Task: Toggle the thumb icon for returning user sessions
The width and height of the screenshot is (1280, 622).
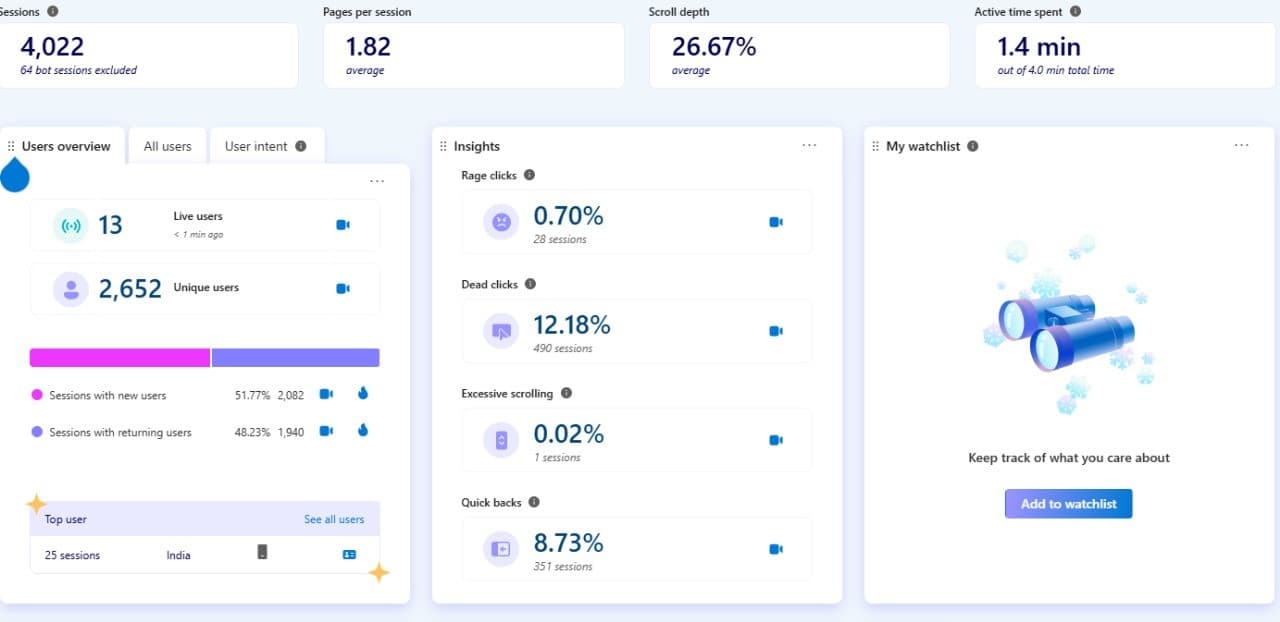Action: pyautogui.click(x=362, y=431)
